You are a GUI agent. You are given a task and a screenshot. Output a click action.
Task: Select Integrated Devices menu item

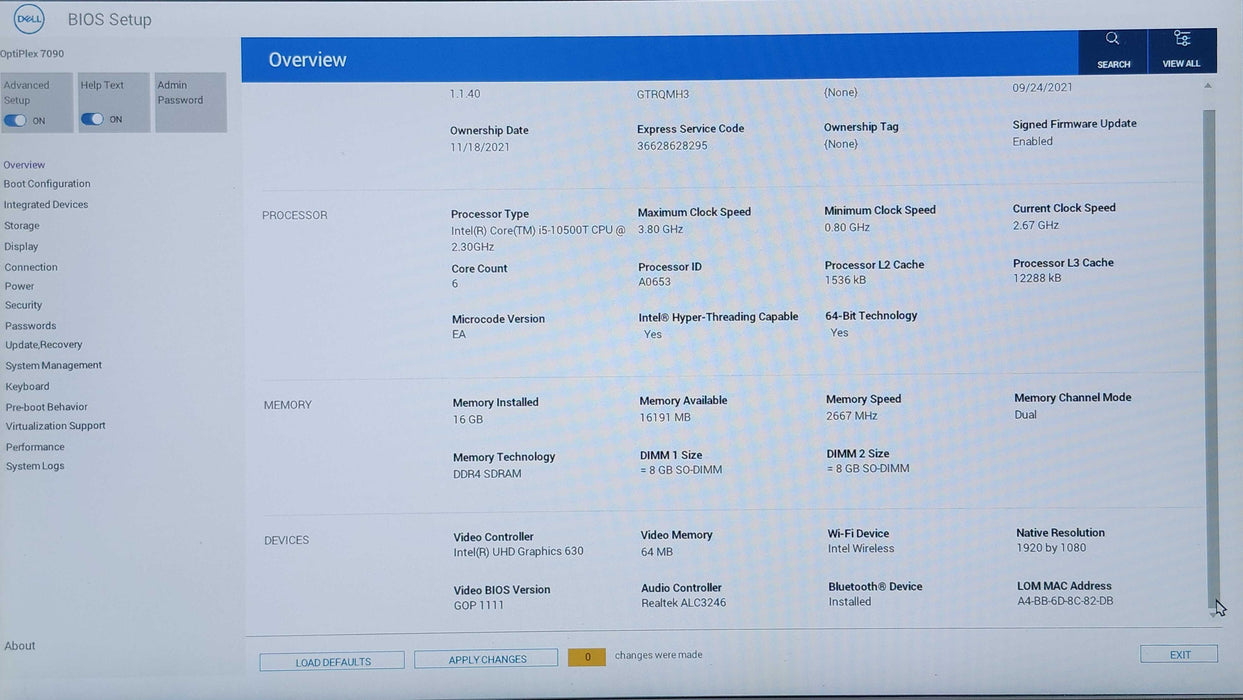46,205
